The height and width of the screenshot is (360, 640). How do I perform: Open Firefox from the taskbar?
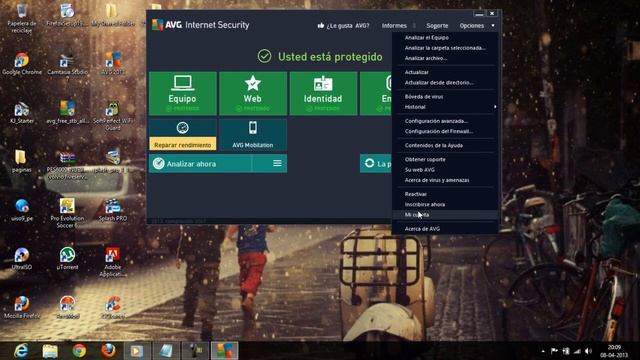pyautogui.click(x=108, y=351)
